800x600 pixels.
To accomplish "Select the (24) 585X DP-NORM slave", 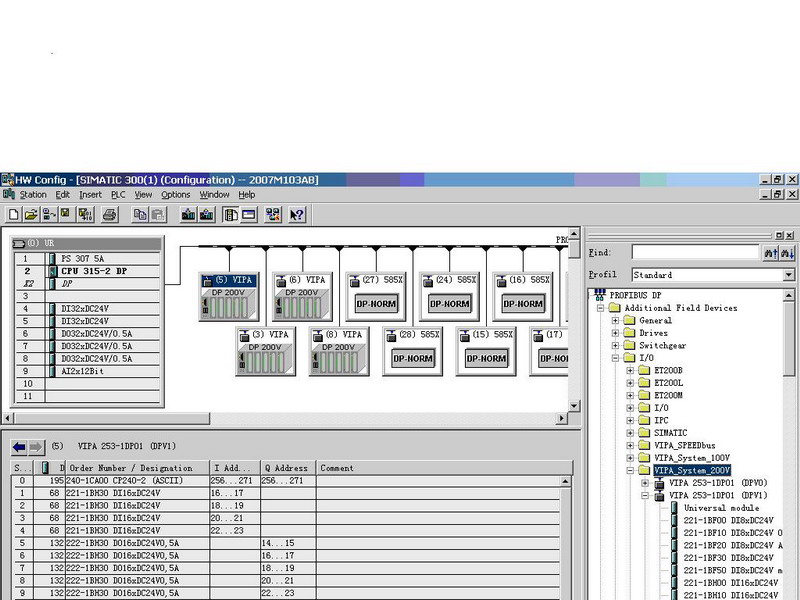I will pyautogui.click(x=449, y=296).
